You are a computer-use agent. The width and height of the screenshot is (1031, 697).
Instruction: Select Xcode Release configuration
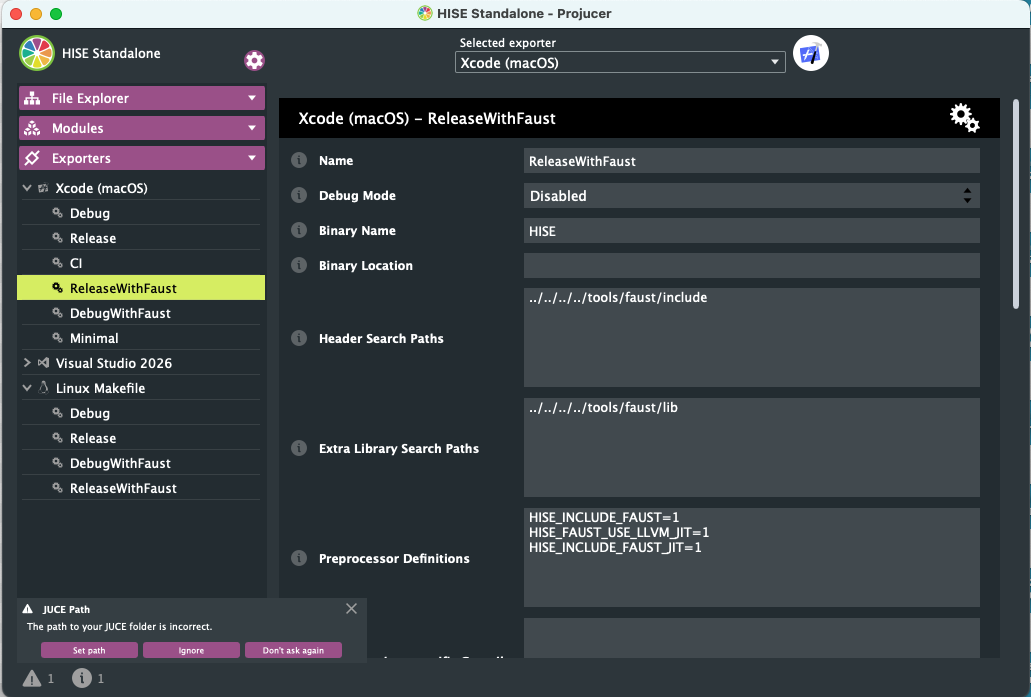pyautogui.click(x=141, y=238)
